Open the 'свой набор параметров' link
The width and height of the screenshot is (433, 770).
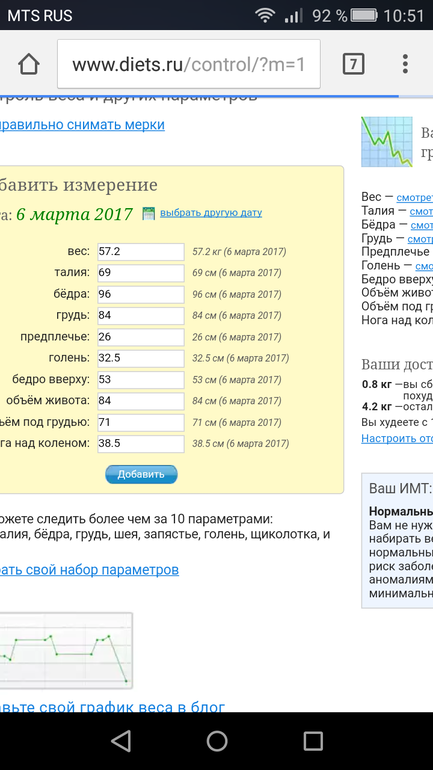pyautogui.click(x=89, y=570)
